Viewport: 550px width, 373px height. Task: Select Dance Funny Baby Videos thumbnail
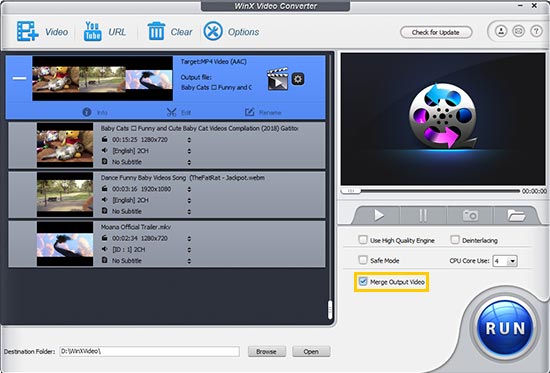[x=65, y=194]
